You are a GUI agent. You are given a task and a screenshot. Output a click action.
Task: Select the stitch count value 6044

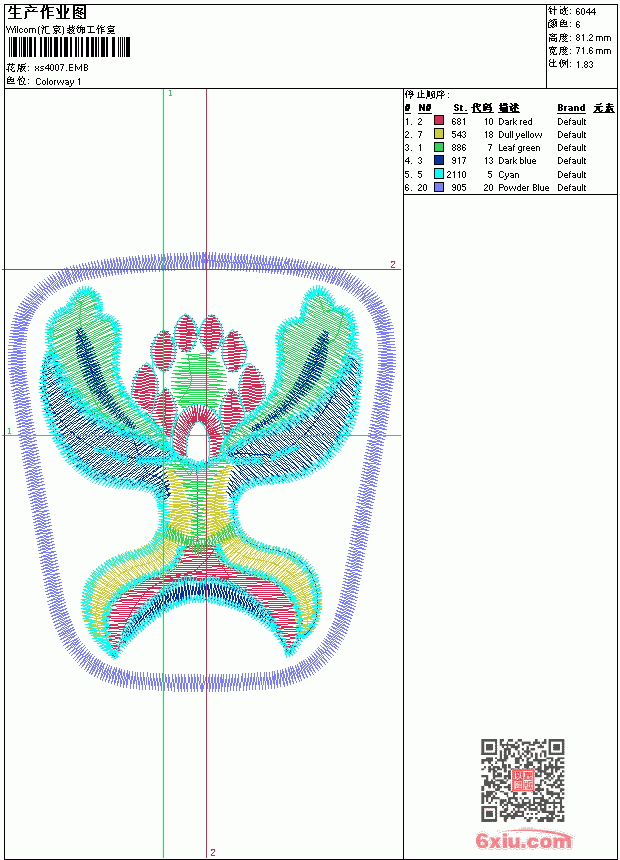pyautogui.click(x=586, y=12)
